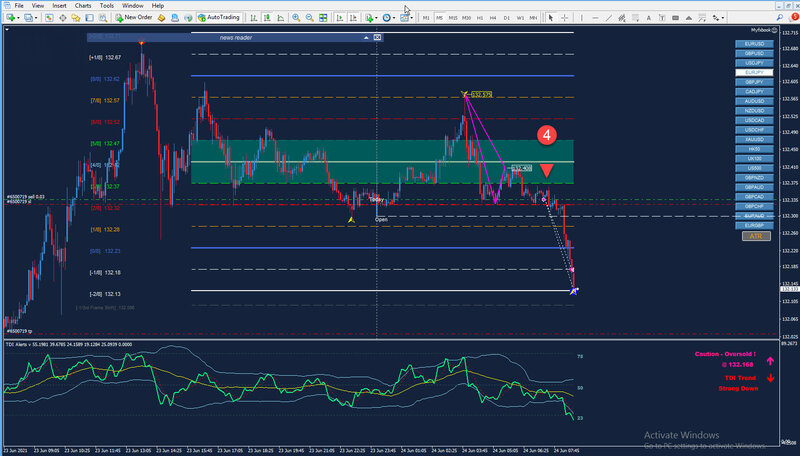800x456 pixels.
Task: Choose the draw horizontal line tool
Action: click(595, 18)
